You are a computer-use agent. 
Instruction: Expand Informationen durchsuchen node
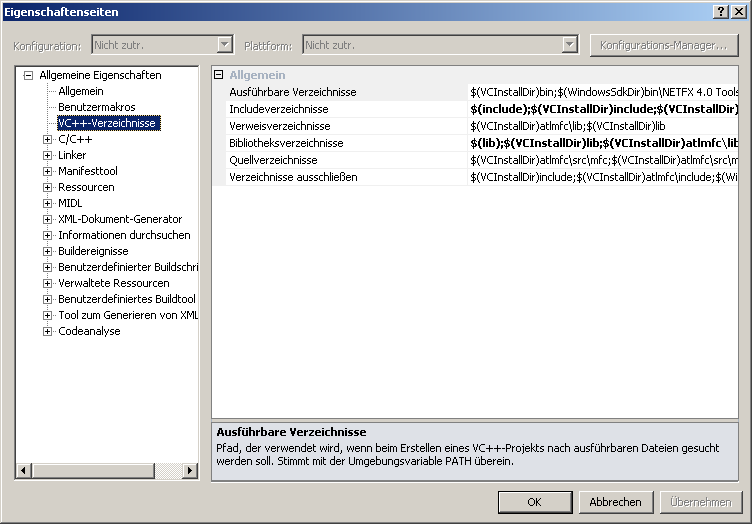coord(47,235)
